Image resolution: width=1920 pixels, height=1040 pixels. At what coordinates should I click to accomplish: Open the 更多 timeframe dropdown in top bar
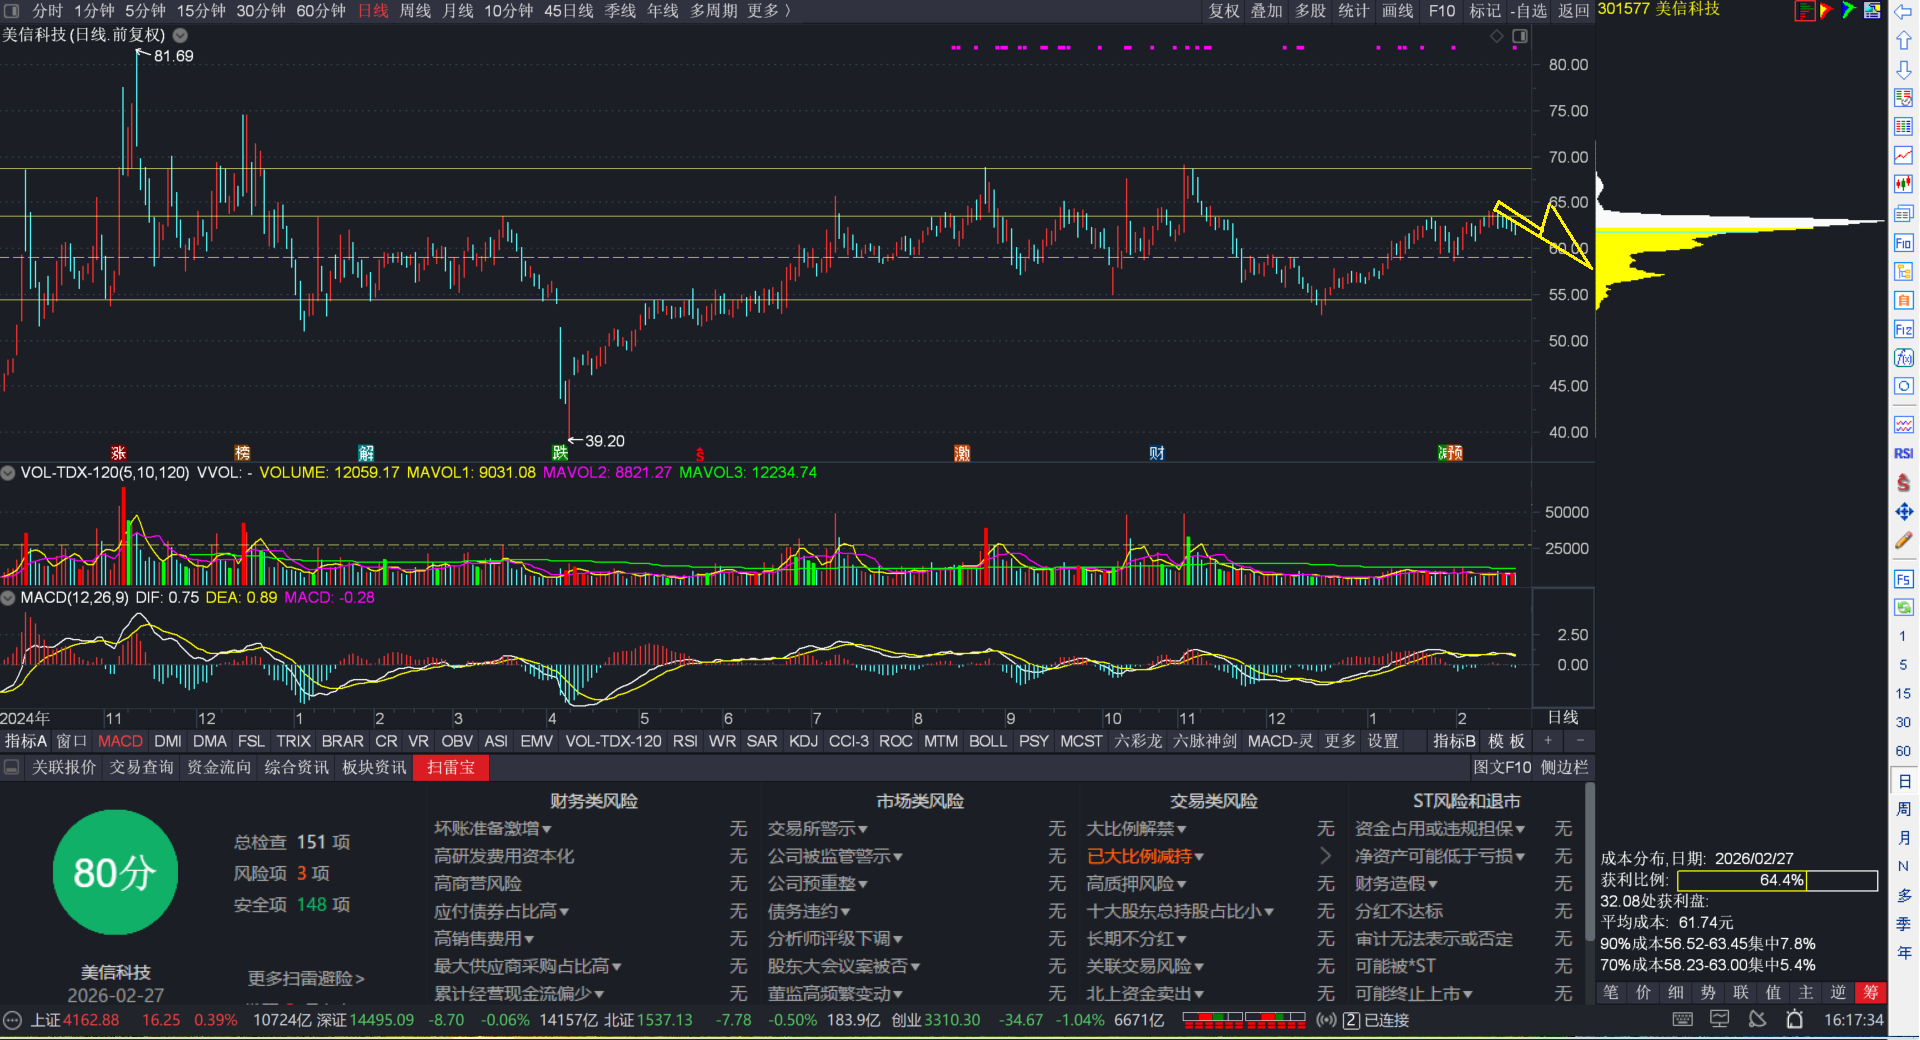click(768, 11)
